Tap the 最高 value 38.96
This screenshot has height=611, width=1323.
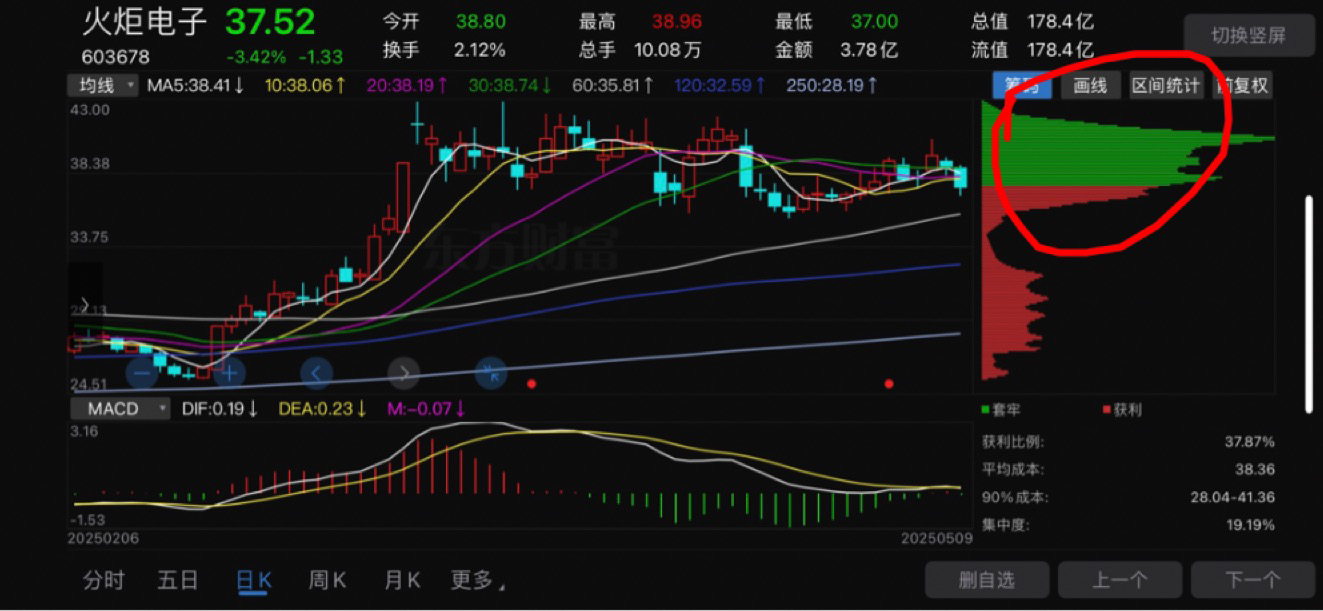tap(677, 21)
